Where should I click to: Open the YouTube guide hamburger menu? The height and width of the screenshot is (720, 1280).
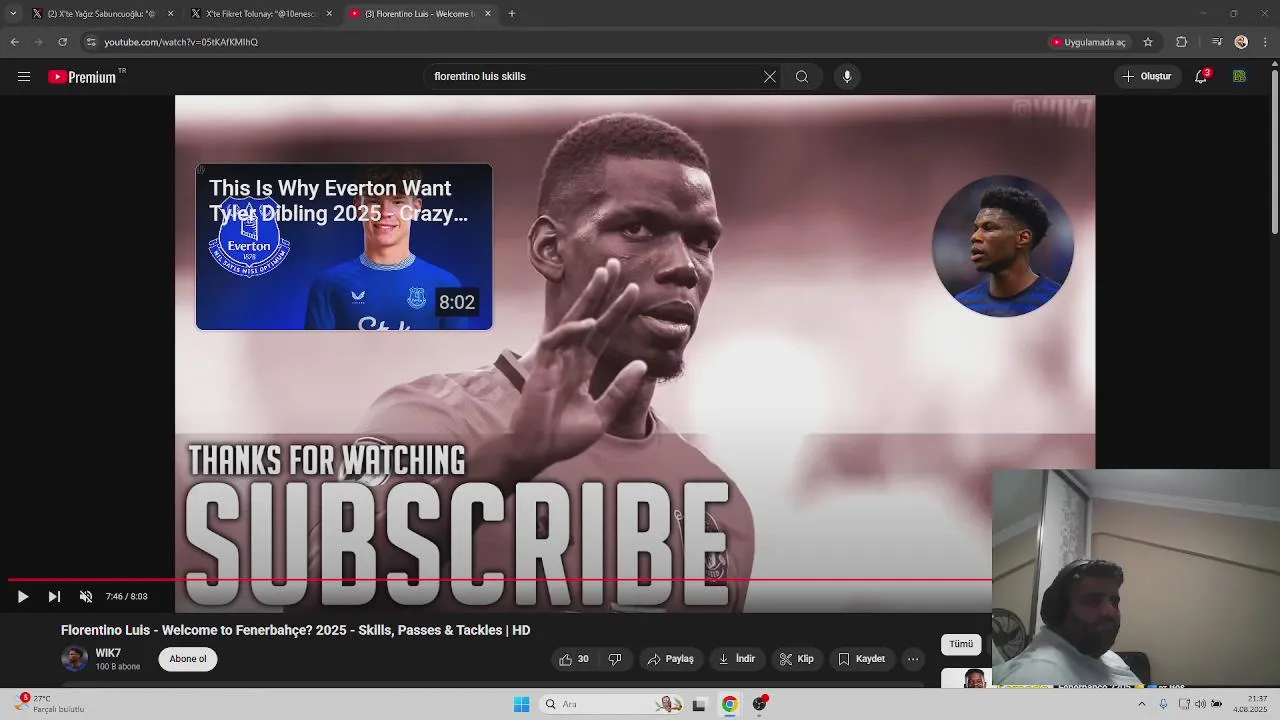pyautogui.click(x=24, y=77)
